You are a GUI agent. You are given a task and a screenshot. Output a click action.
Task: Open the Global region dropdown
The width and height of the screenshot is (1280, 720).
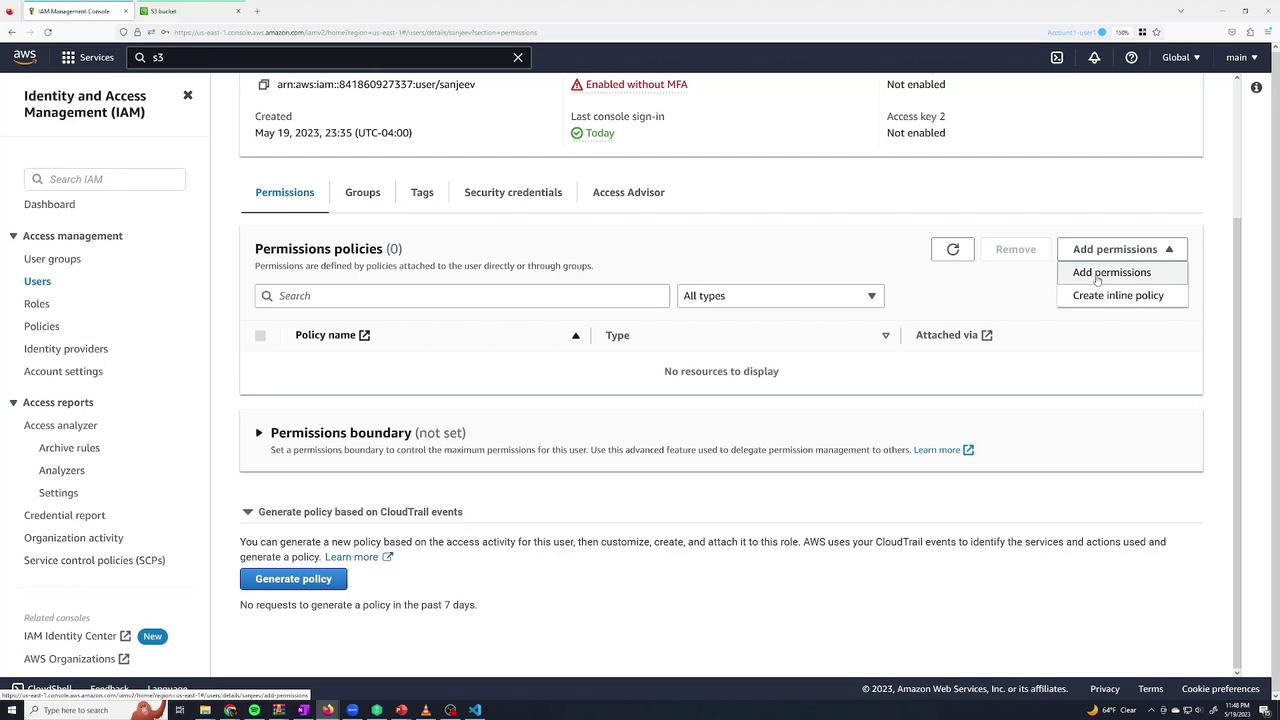pos(1181,57)
